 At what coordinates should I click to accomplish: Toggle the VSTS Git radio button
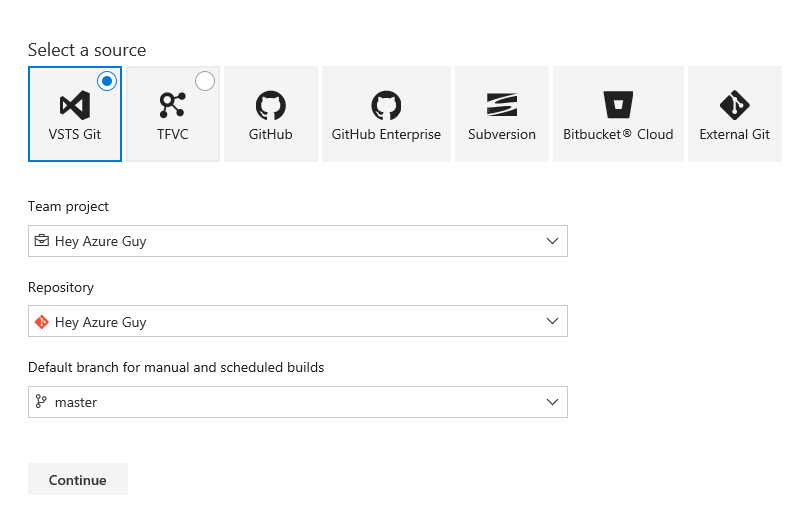107,81
